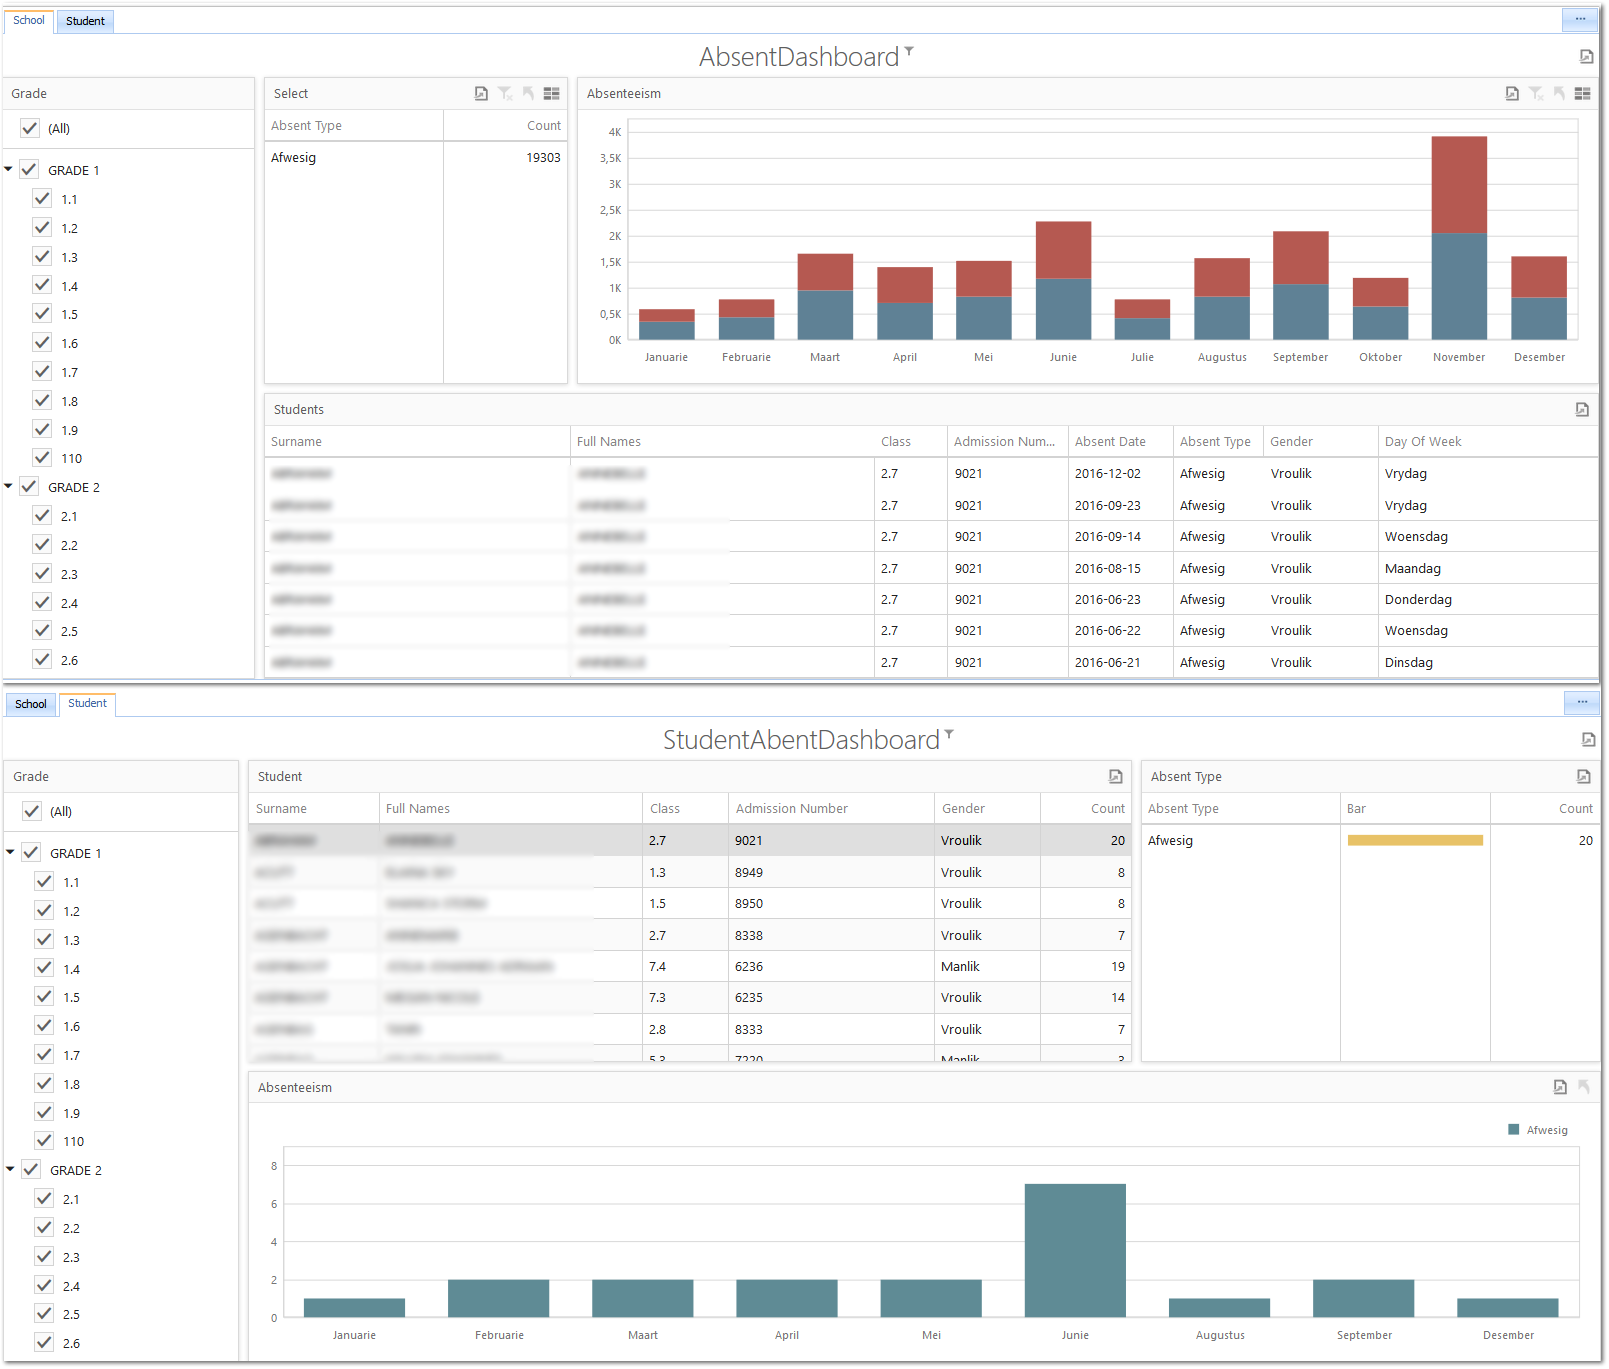The height and width of the screenshot is (1369, 1609).
Task: Sort Students grid by Absent Date header
Action: (1120, 441)
